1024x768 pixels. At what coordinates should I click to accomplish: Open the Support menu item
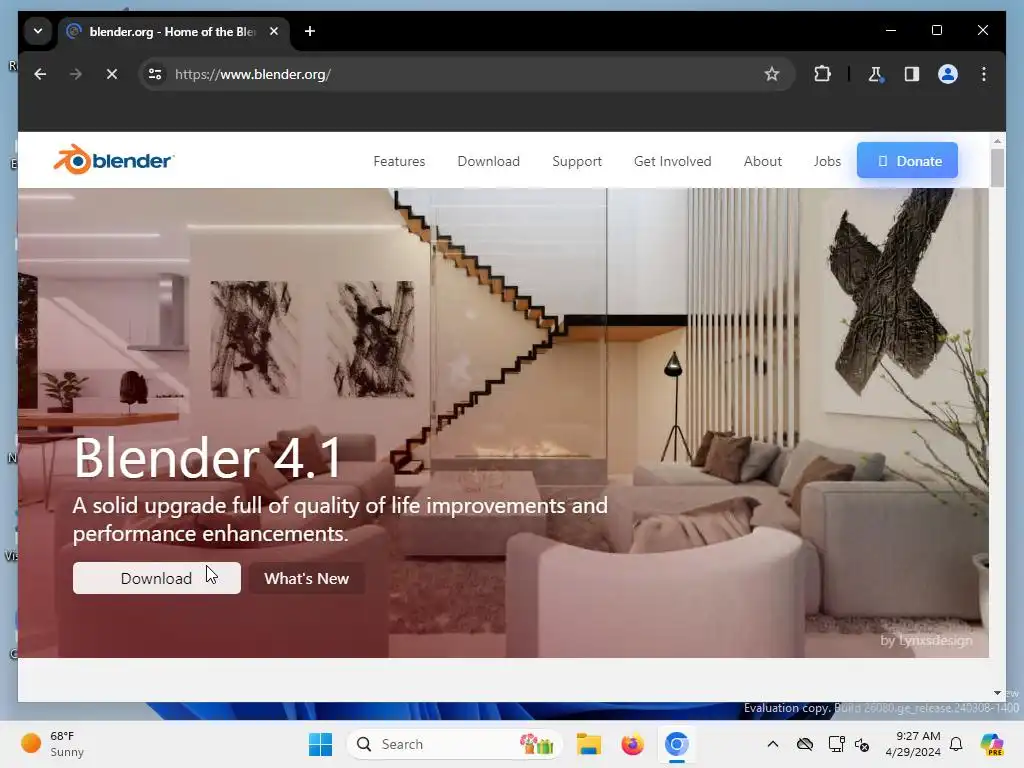[577, 161]
